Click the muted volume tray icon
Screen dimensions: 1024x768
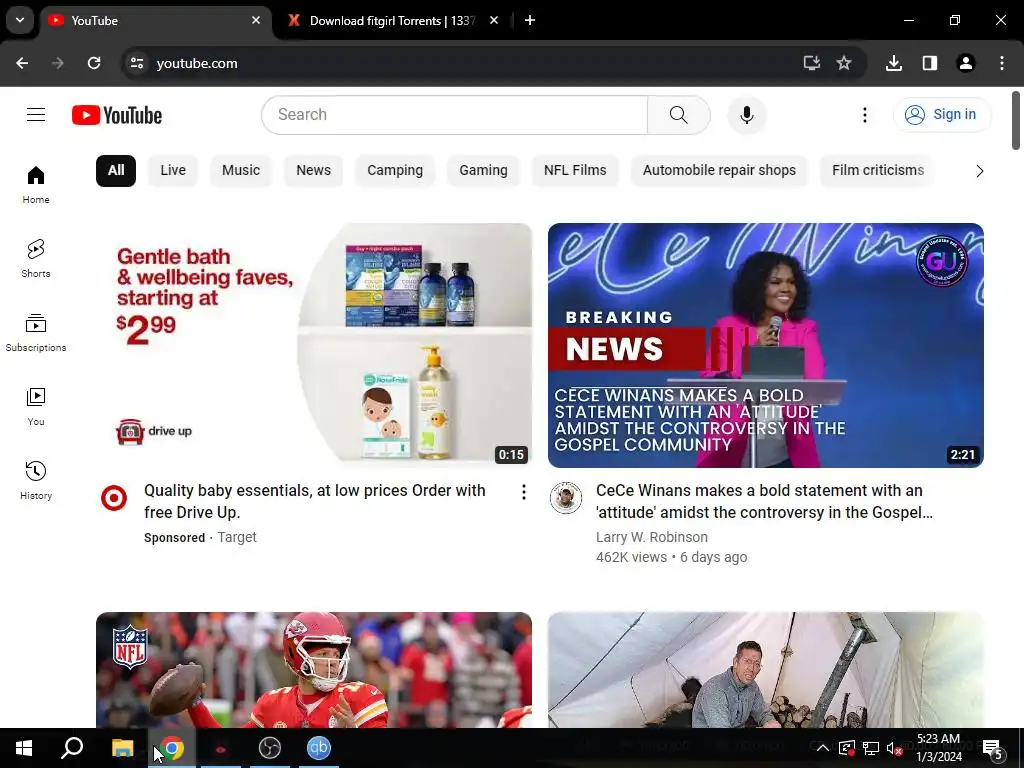coord(894,748)
